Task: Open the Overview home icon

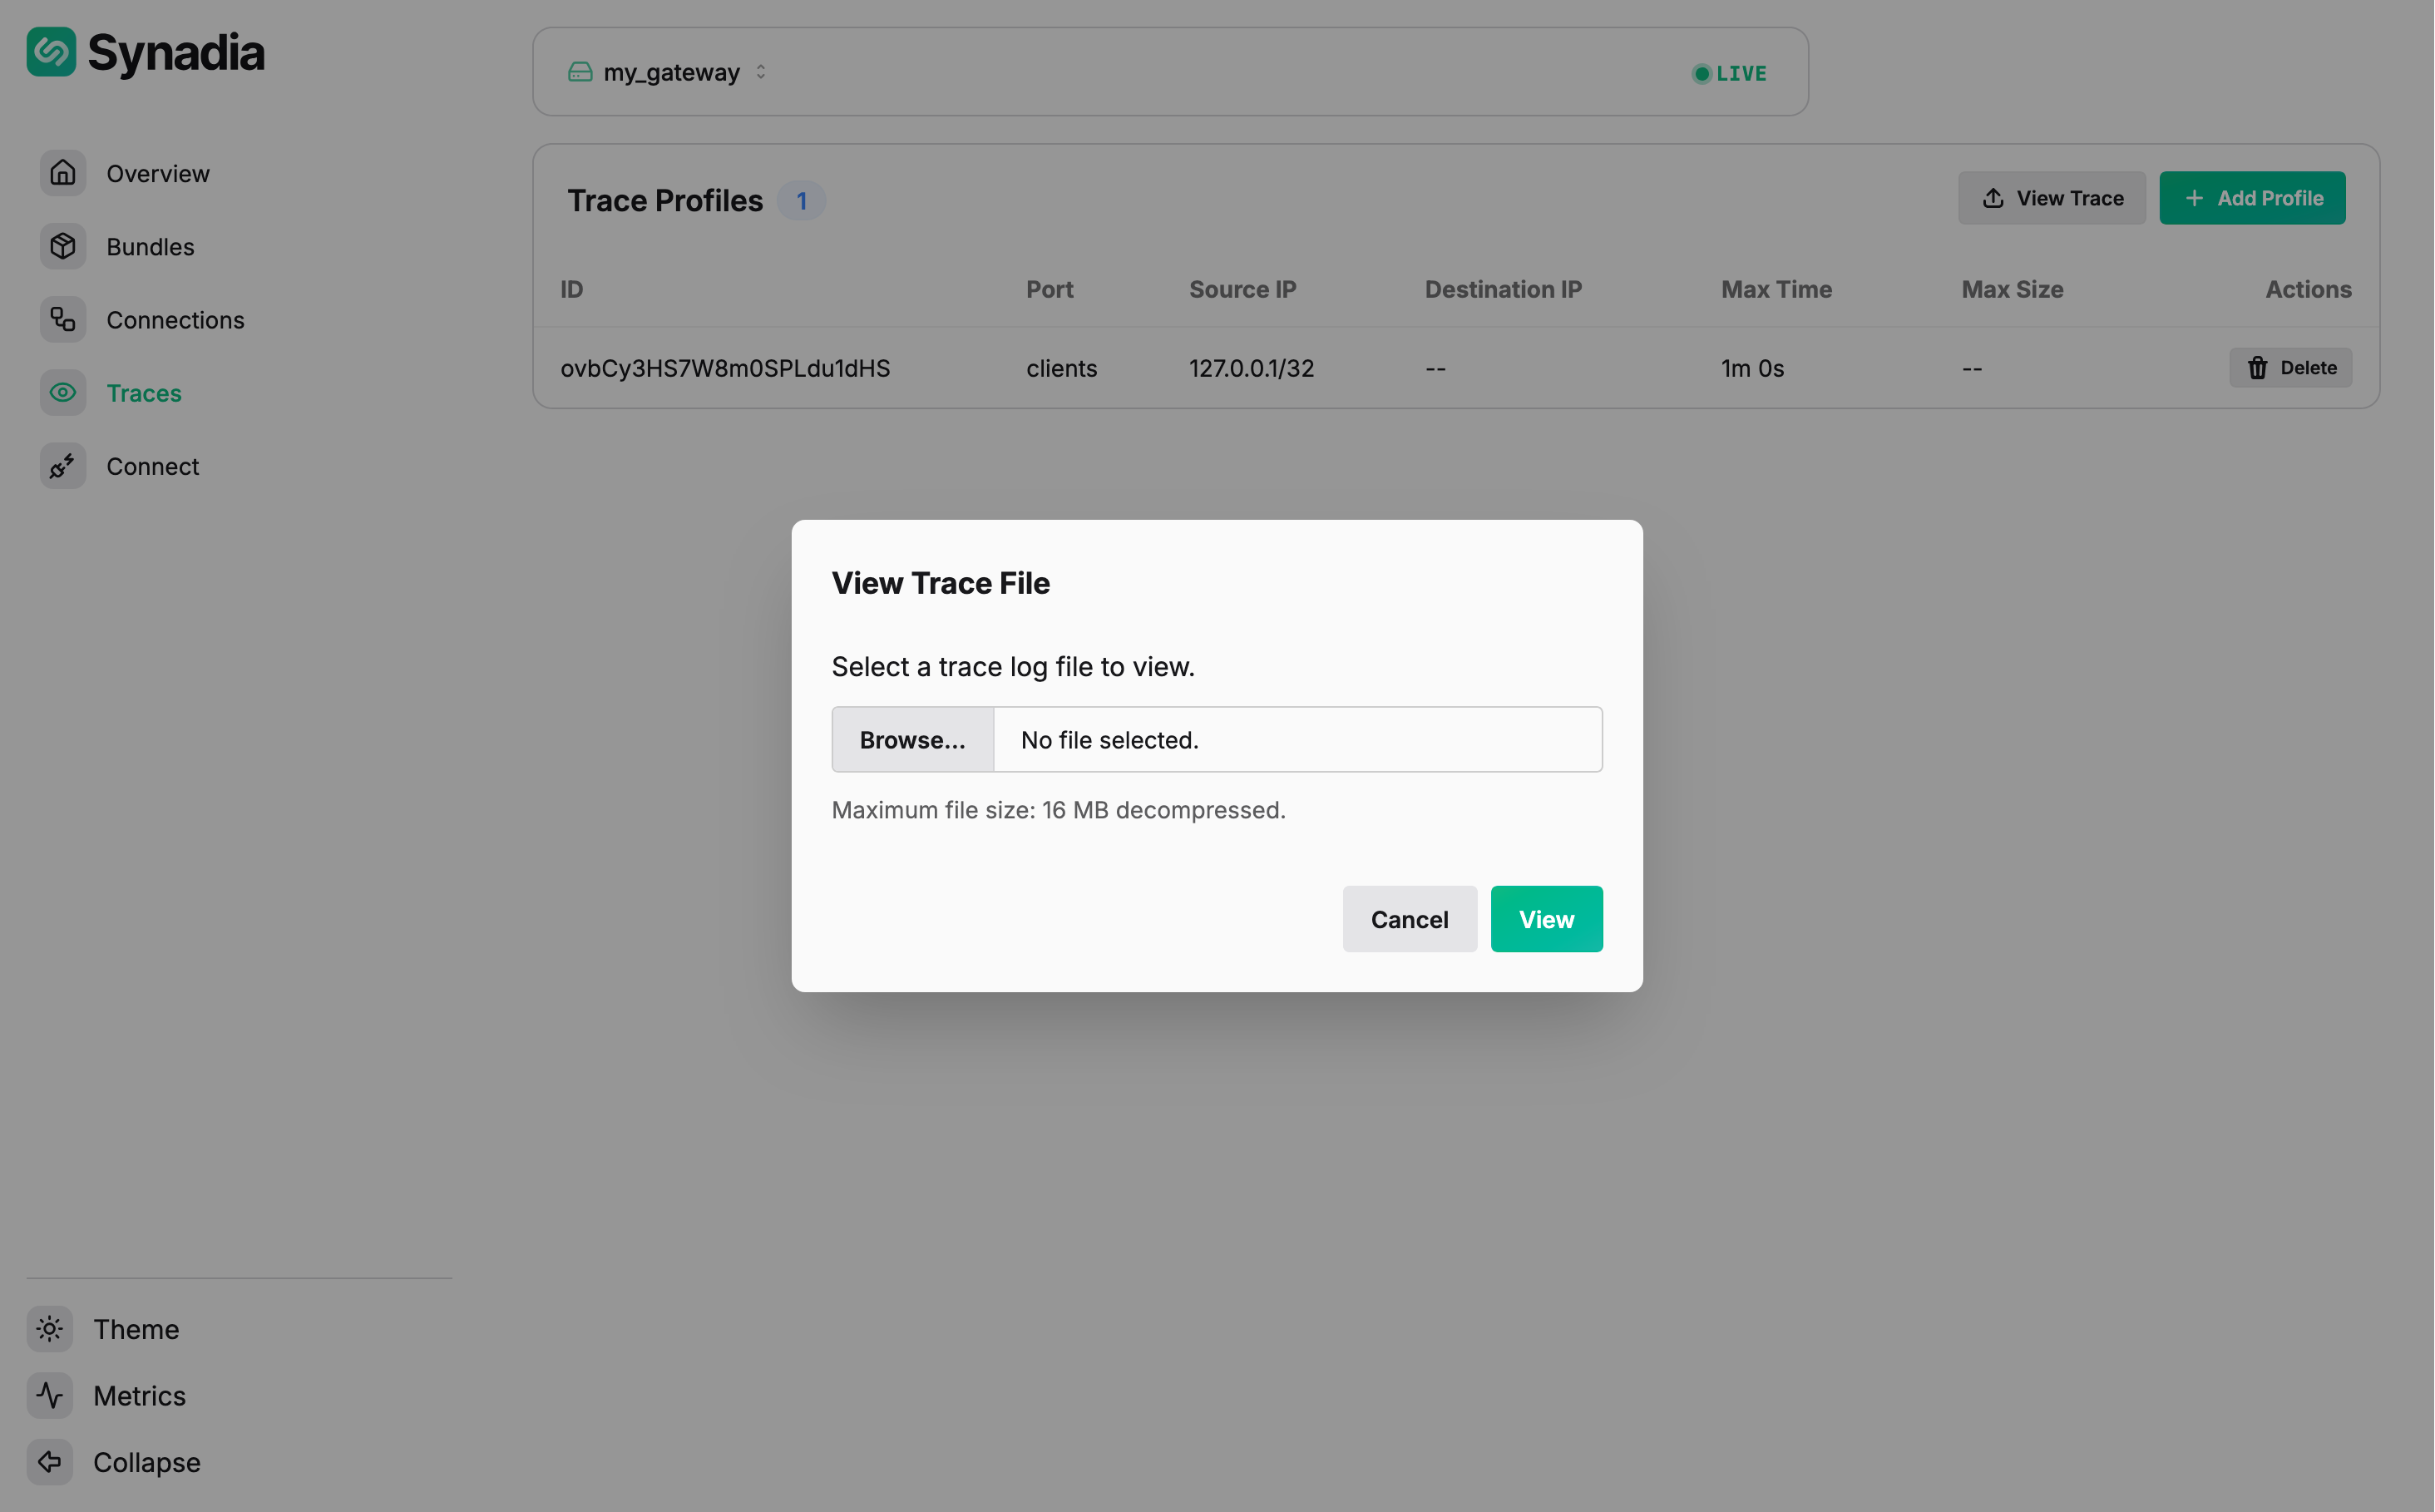Action: (63, 173)
